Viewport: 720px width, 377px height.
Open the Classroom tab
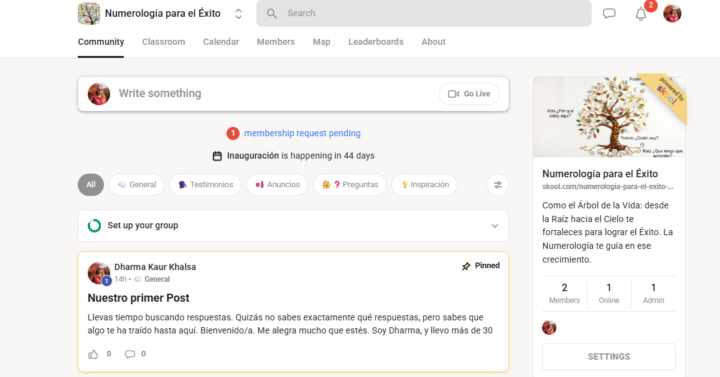coord(163,42)
